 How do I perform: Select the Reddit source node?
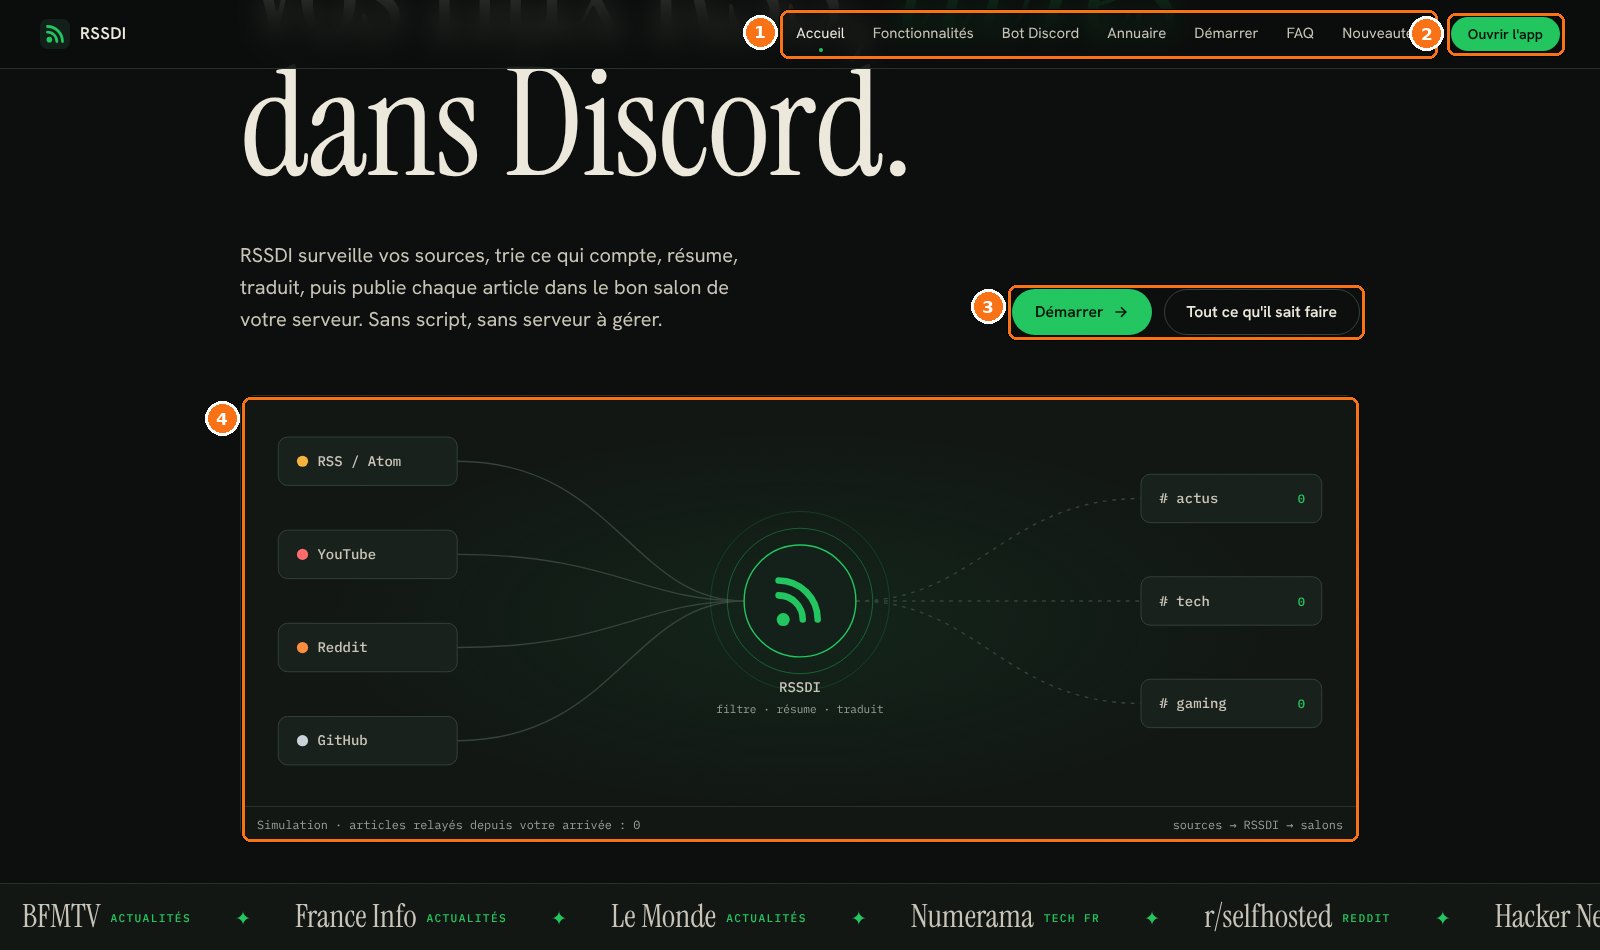367,647
